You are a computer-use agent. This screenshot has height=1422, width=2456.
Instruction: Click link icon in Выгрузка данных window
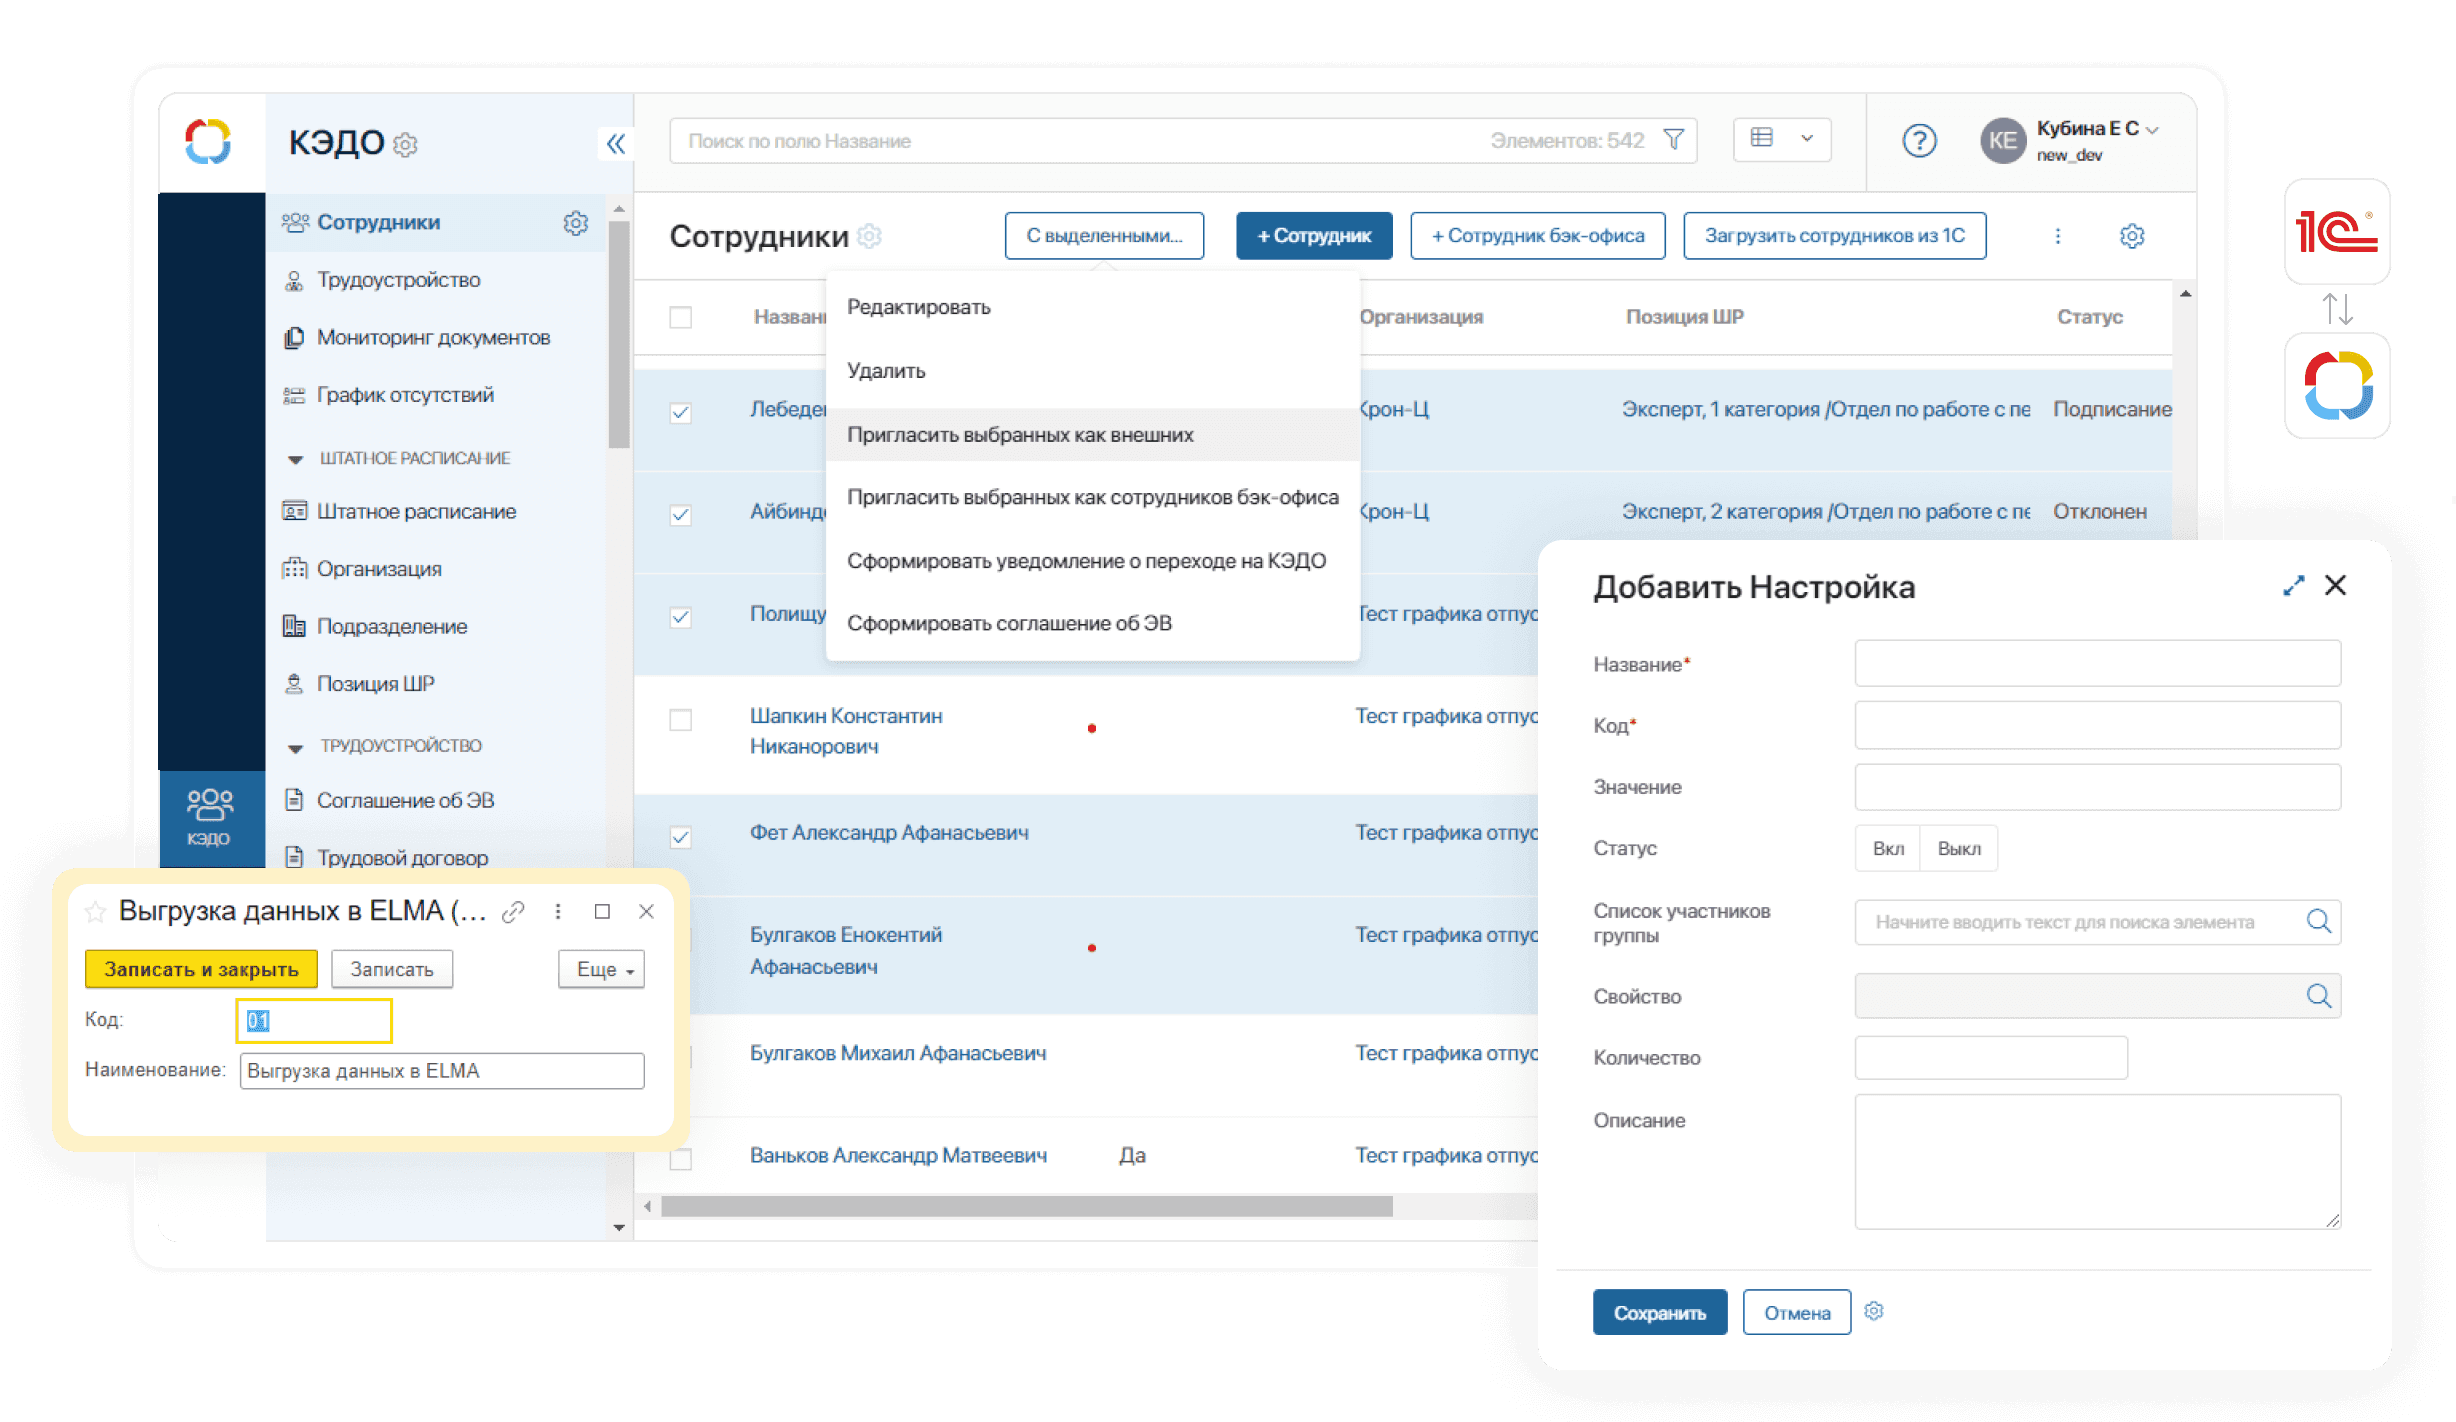513,911
